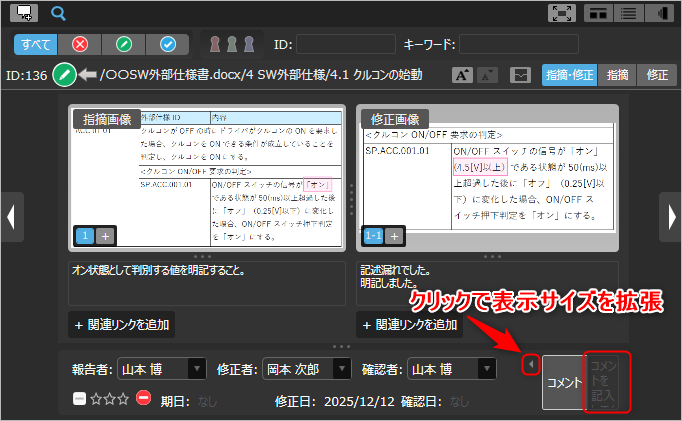Select the red X status filter
The image size is (682, 421).
[80, 44]
